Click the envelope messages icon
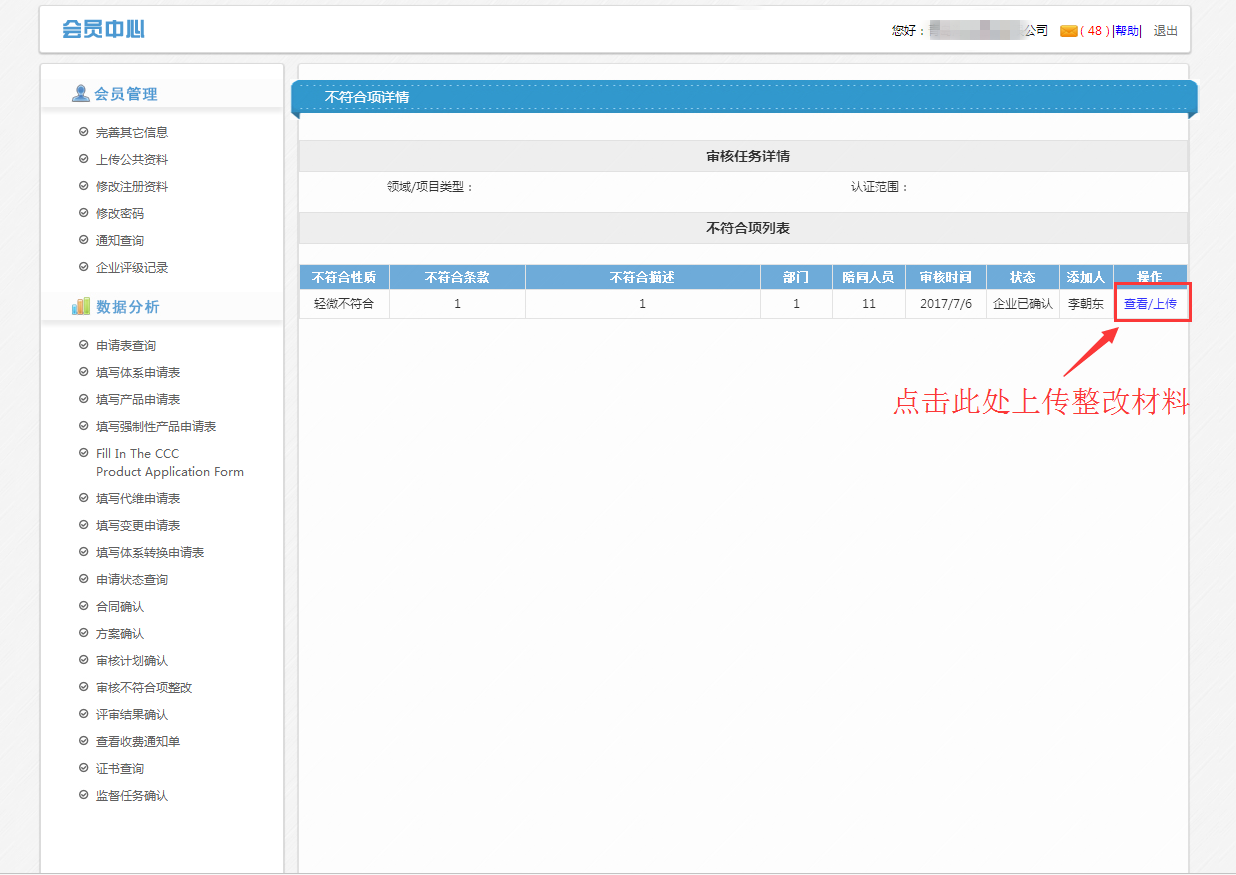This screenshot has height=875, width=1236. point(1068,31)
